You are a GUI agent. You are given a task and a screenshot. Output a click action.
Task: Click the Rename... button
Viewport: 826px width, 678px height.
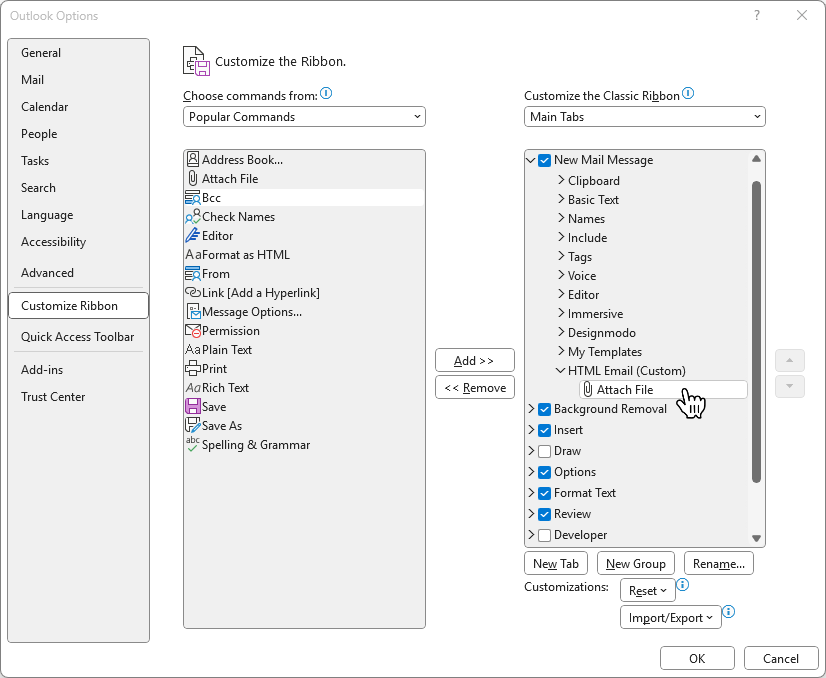(719, 564)
